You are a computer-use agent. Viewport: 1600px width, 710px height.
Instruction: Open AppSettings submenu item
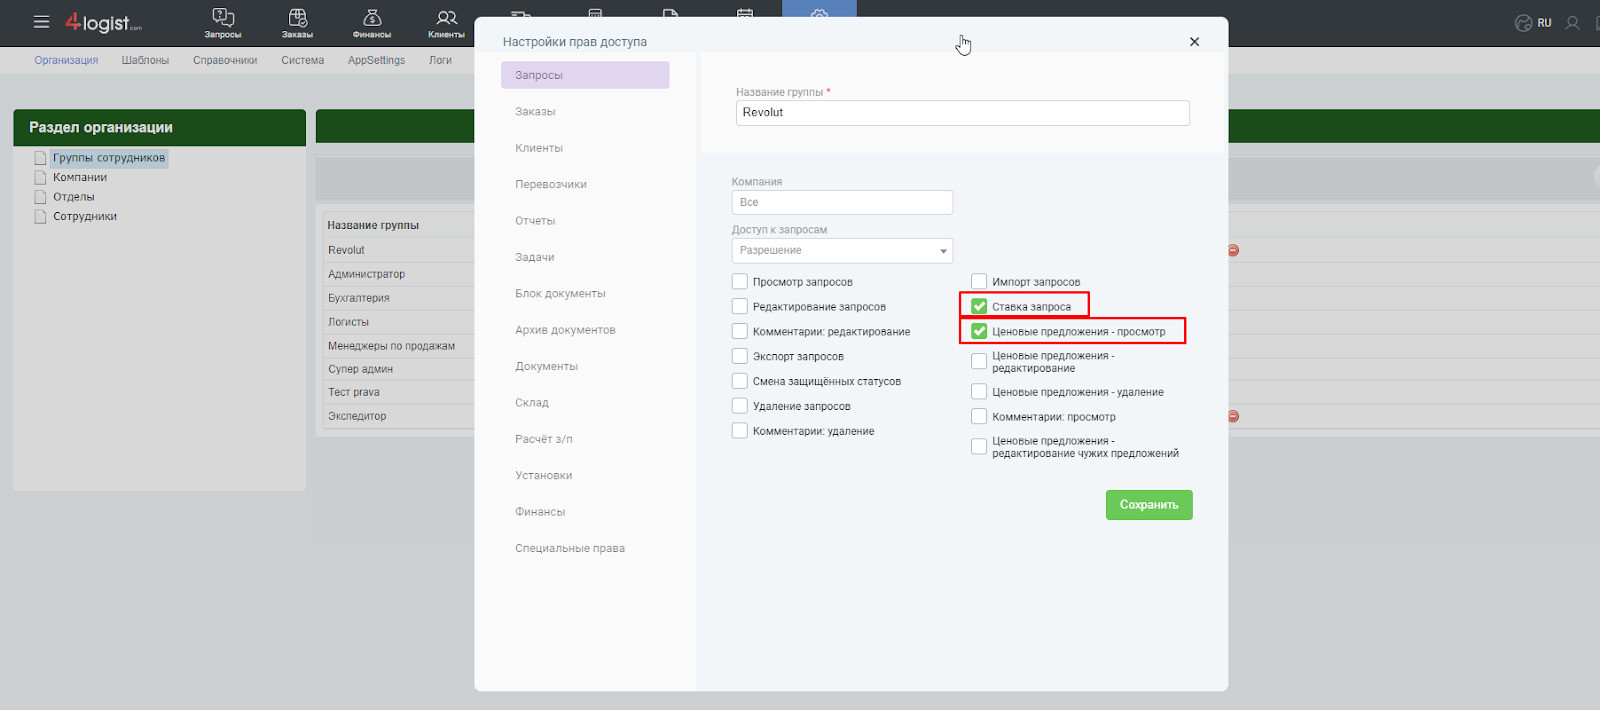coord(376,60)
